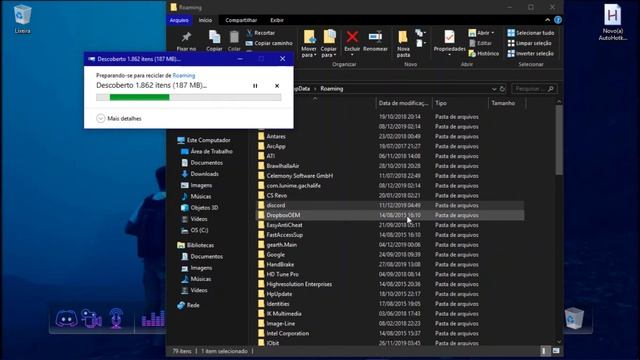Click the Renomear icon

click(x=375, y=37)
